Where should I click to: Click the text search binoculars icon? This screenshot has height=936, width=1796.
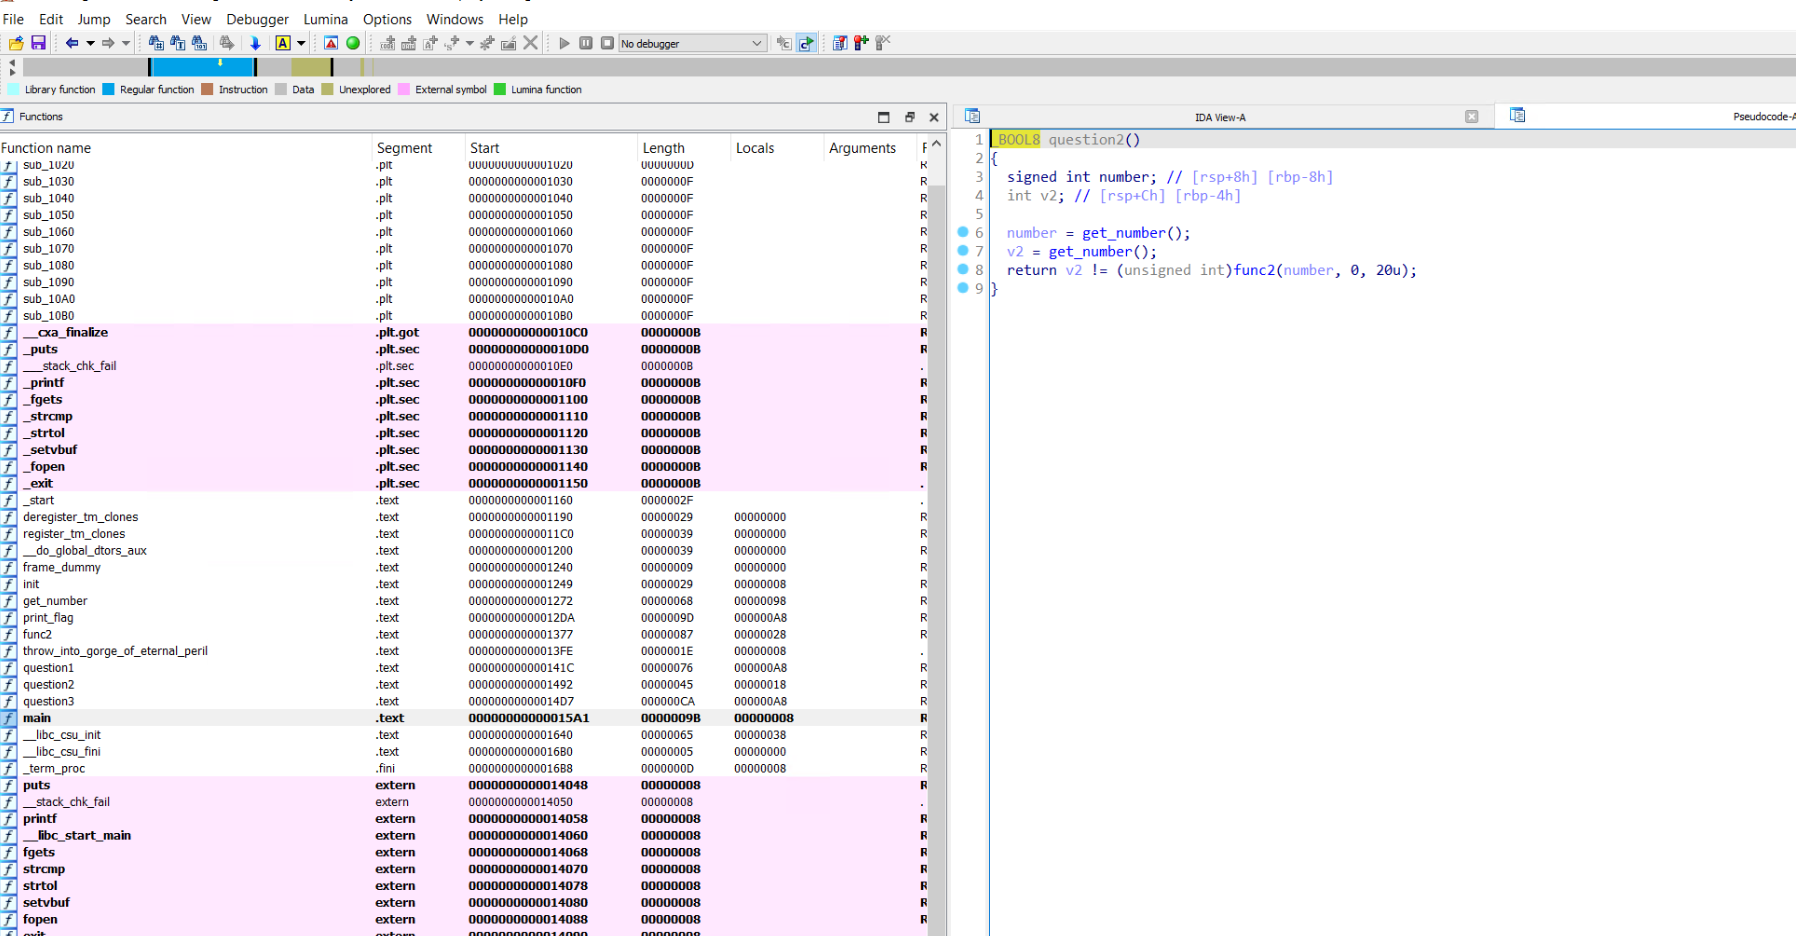[x=178, y=43]
